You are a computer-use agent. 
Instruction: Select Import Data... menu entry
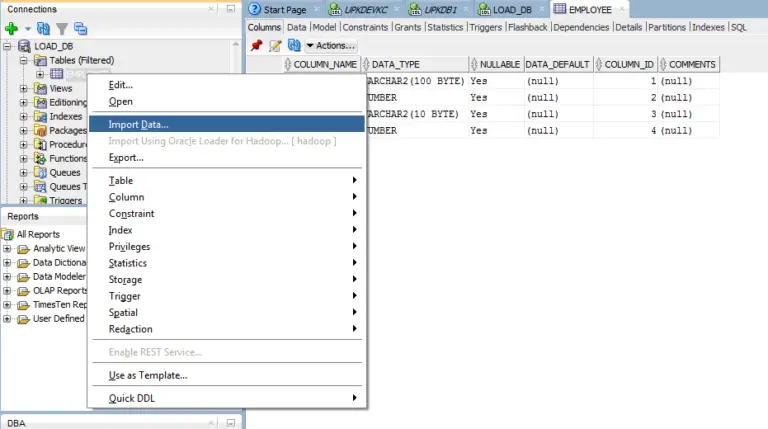point(227,124)
